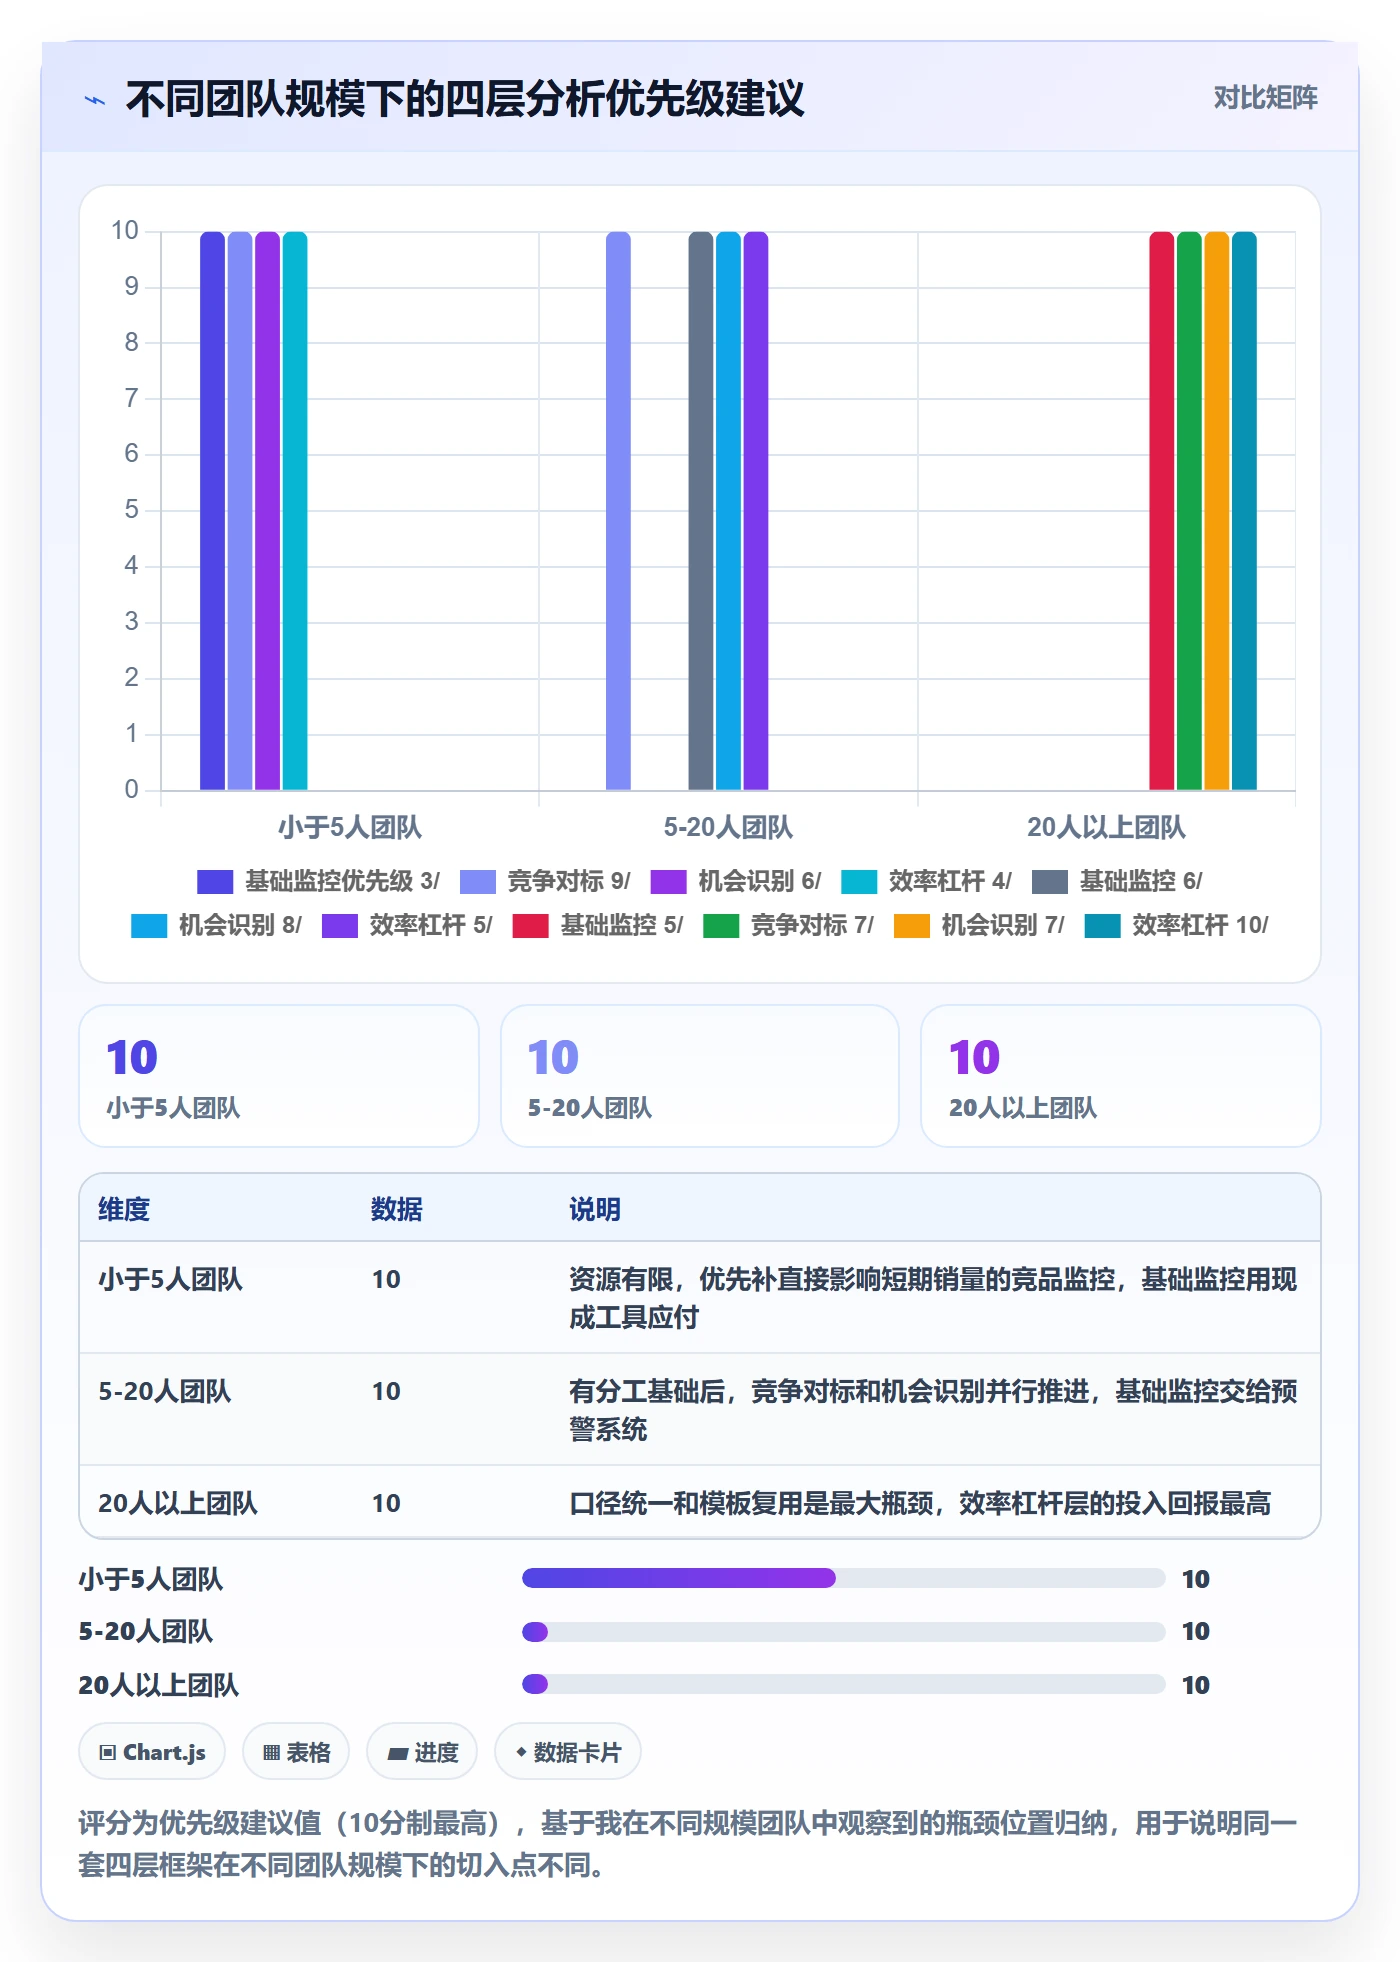This screenshot has height=1962, width=1400.
Task: Select the description starting with 资源有限
Action: click(x=933, y=1298)
